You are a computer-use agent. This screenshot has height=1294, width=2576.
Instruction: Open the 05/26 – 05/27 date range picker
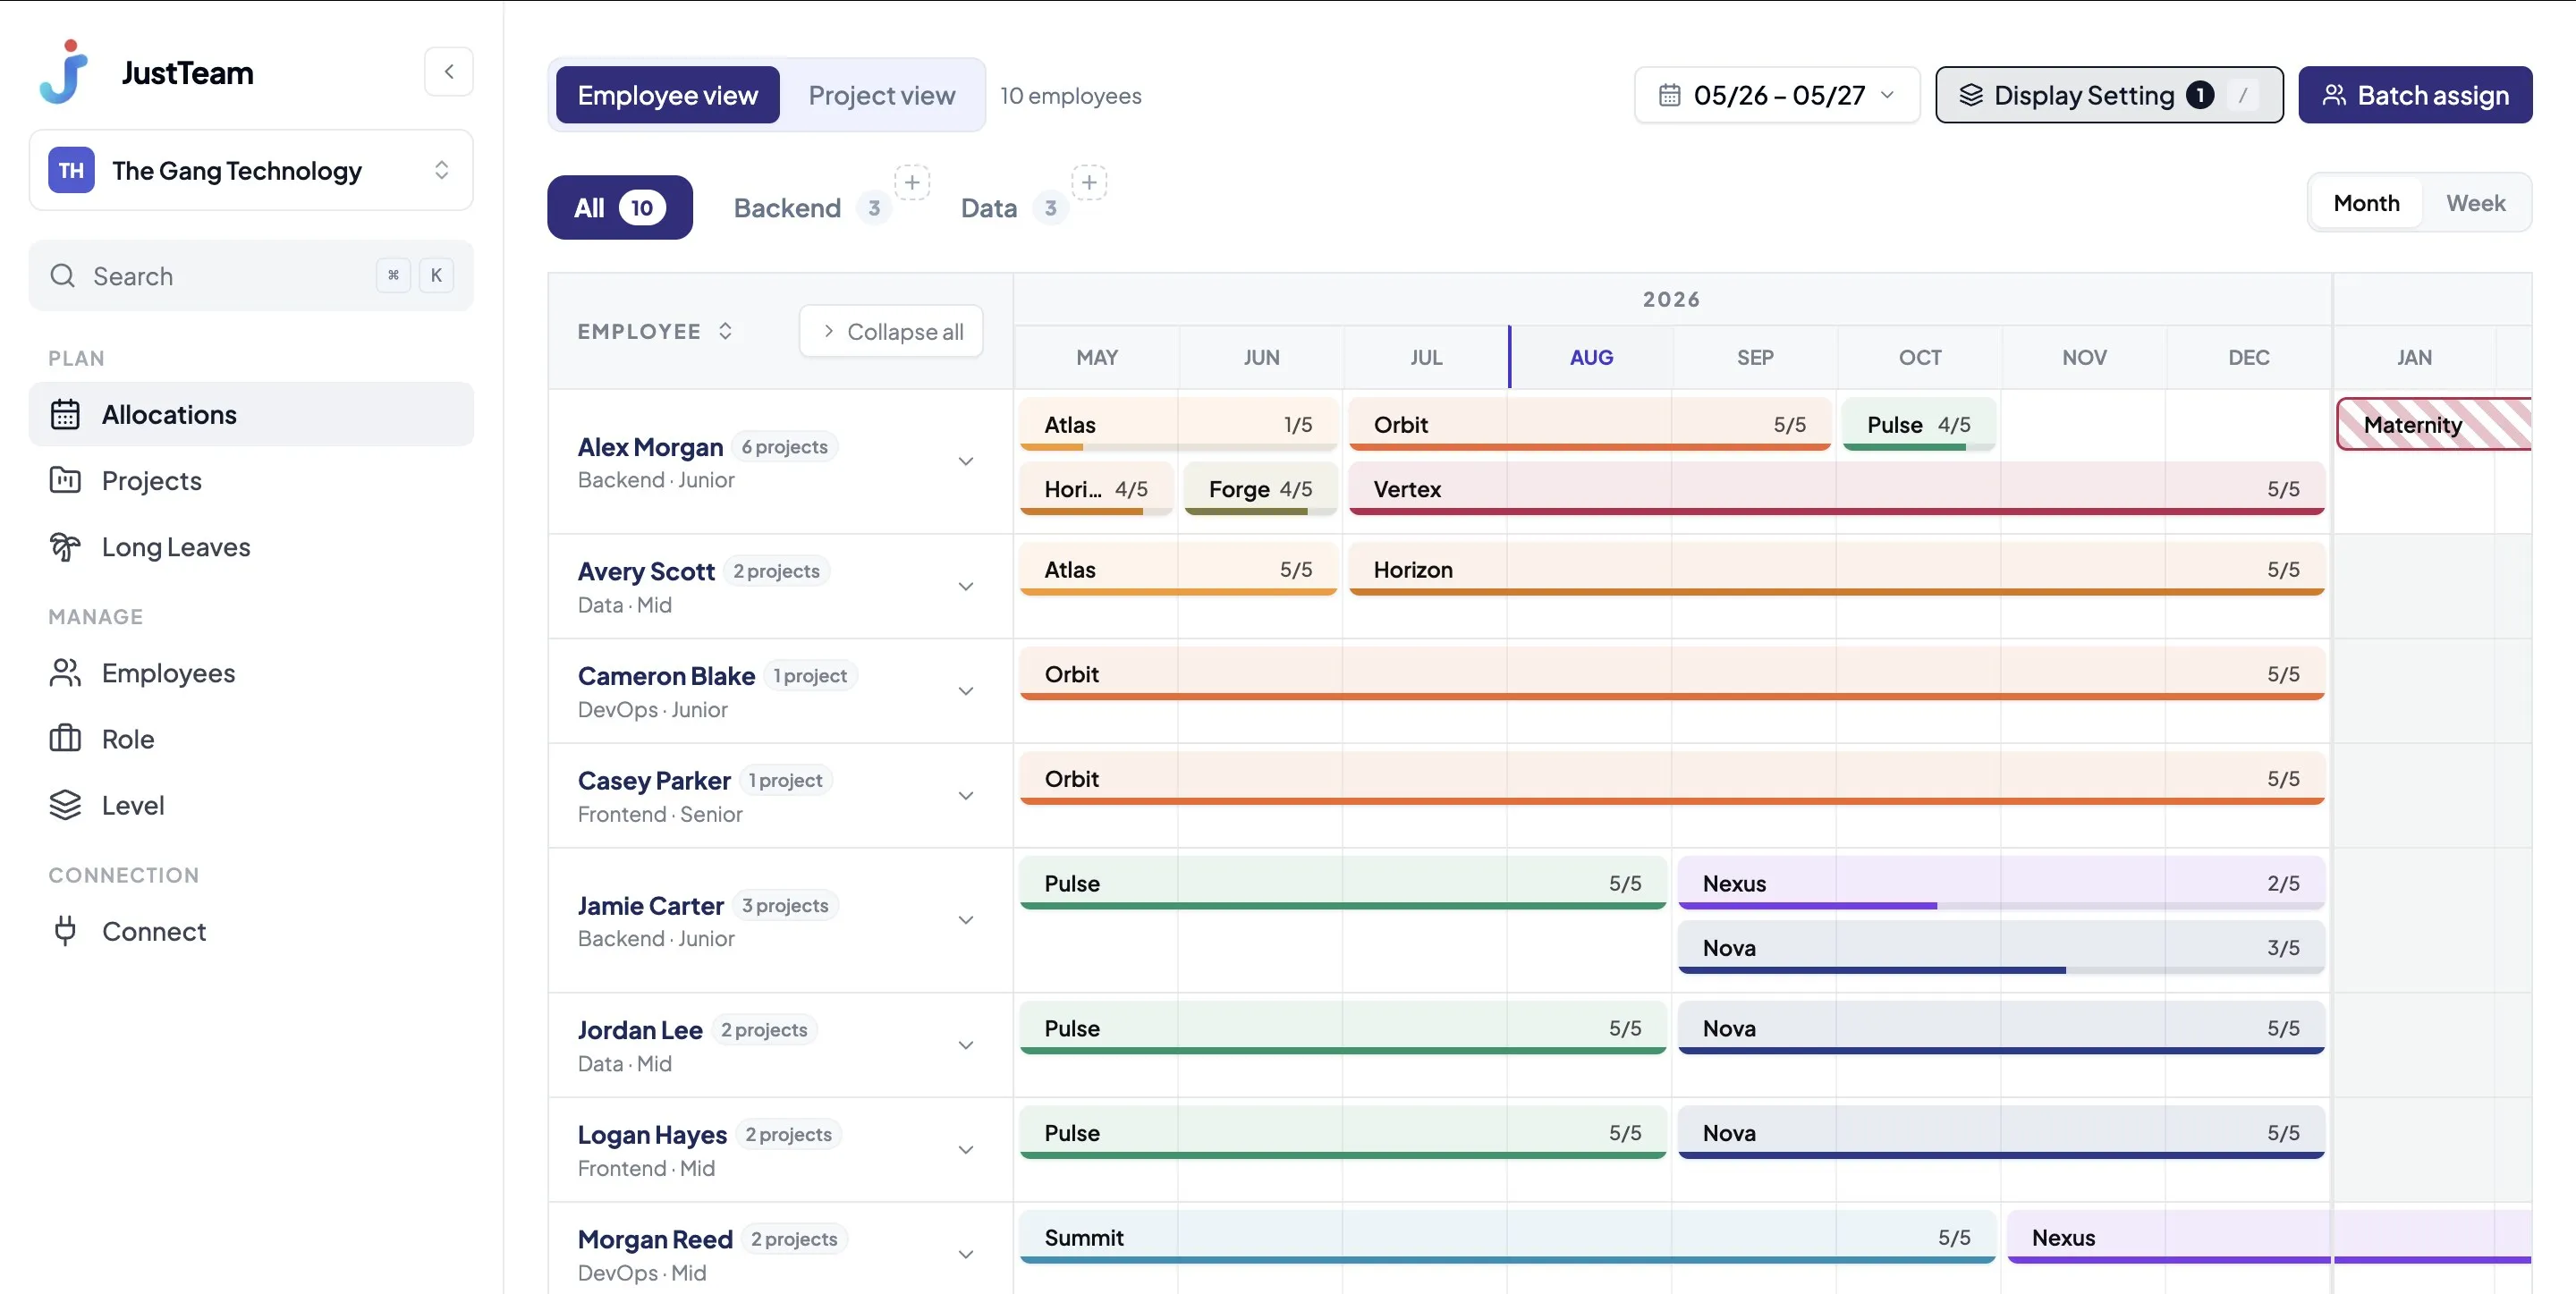pos(1777,95)
